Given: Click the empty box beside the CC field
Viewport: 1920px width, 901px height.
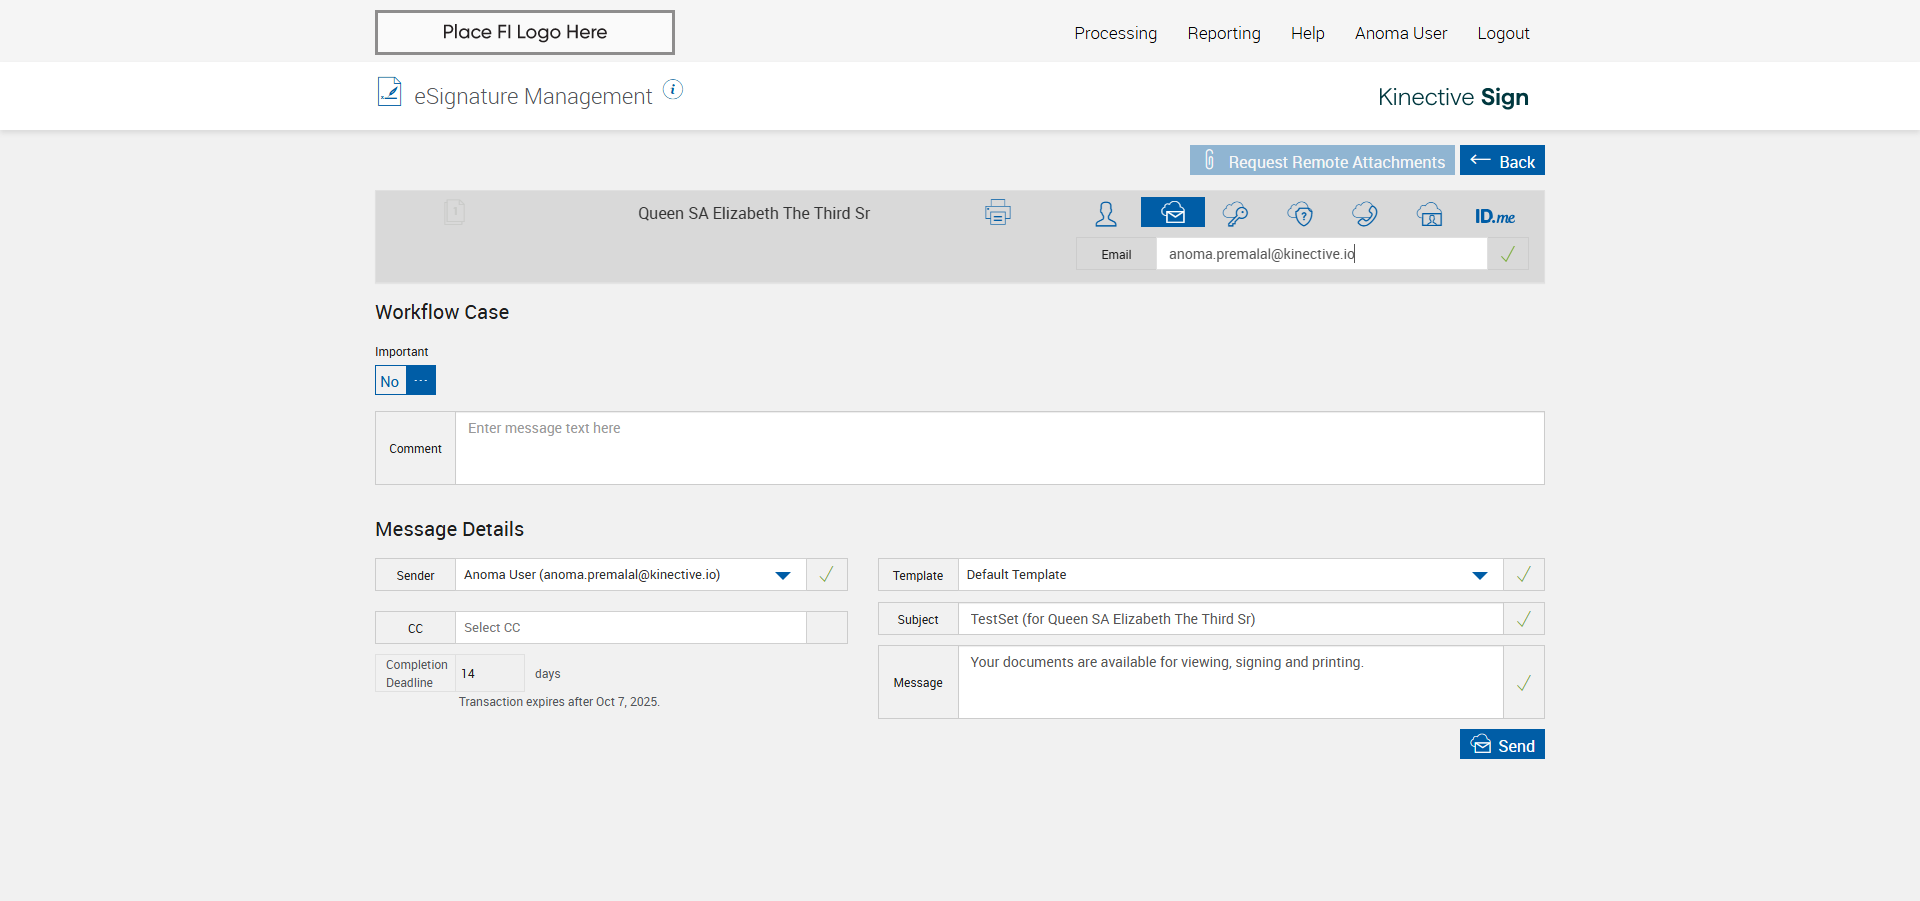Looking at the screenshot, I should click(827, 628).
